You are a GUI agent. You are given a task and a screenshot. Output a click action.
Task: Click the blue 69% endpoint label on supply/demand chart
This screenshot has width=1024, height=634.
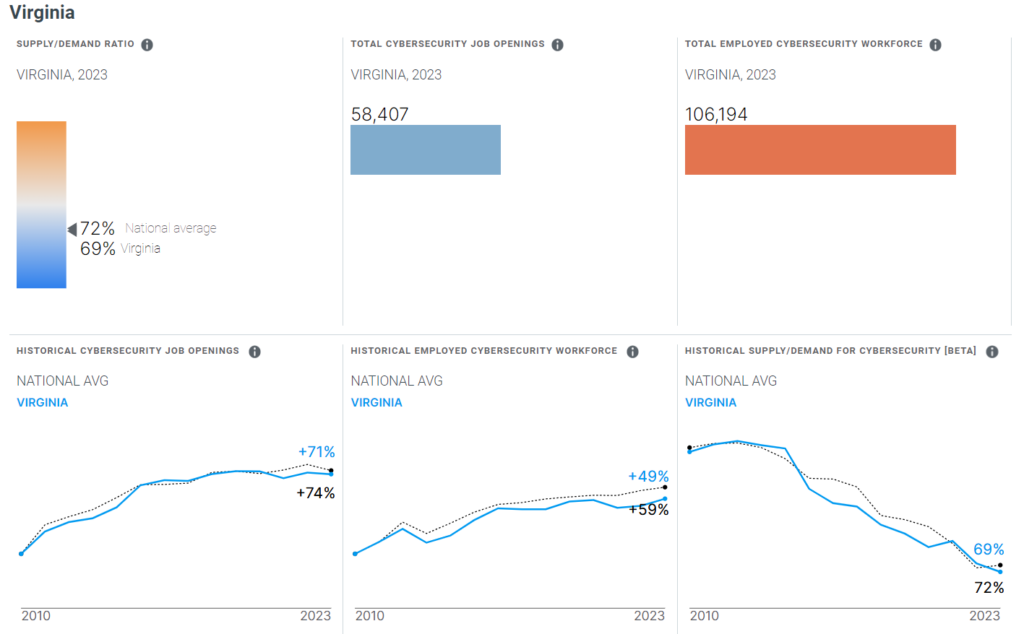[x=988, y=550]
